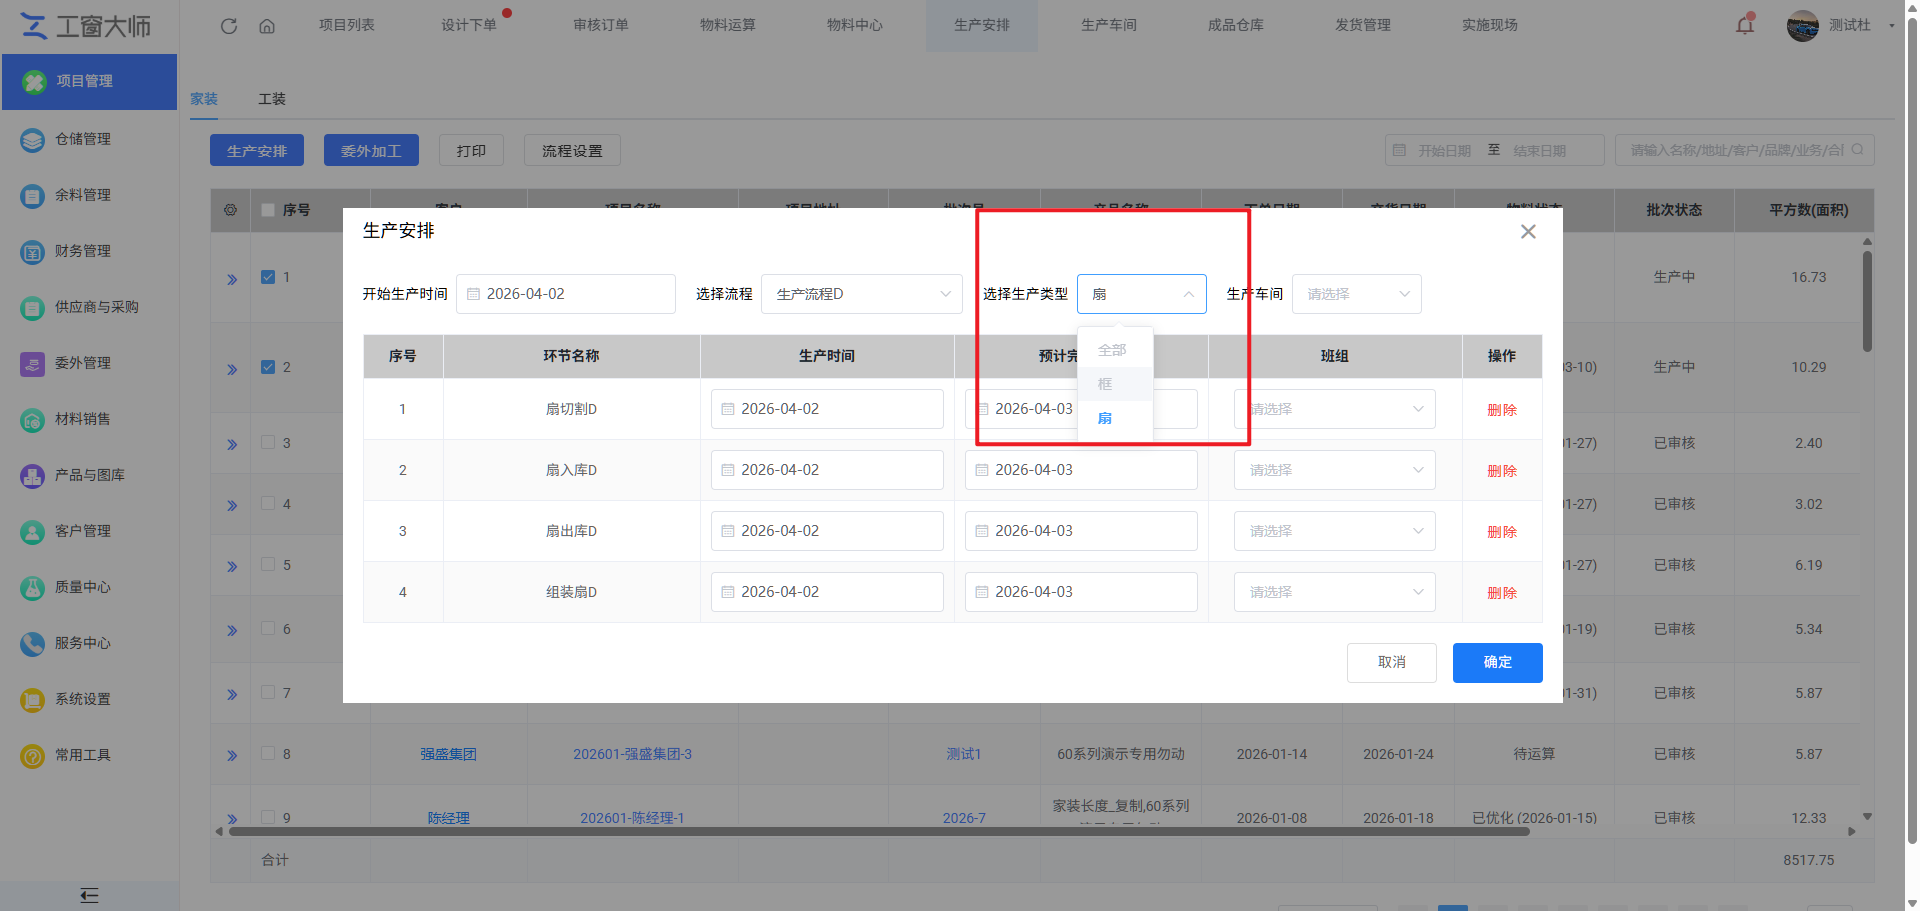Click the 开始生产时间 date field
Screen dimensions: 1920x911
(x=566, y=294)
